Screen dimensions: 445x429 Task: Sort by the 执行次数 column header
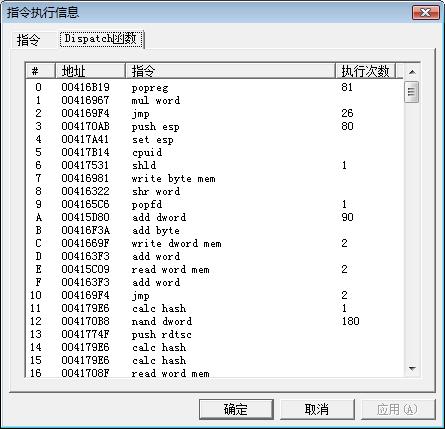point(365,71)
